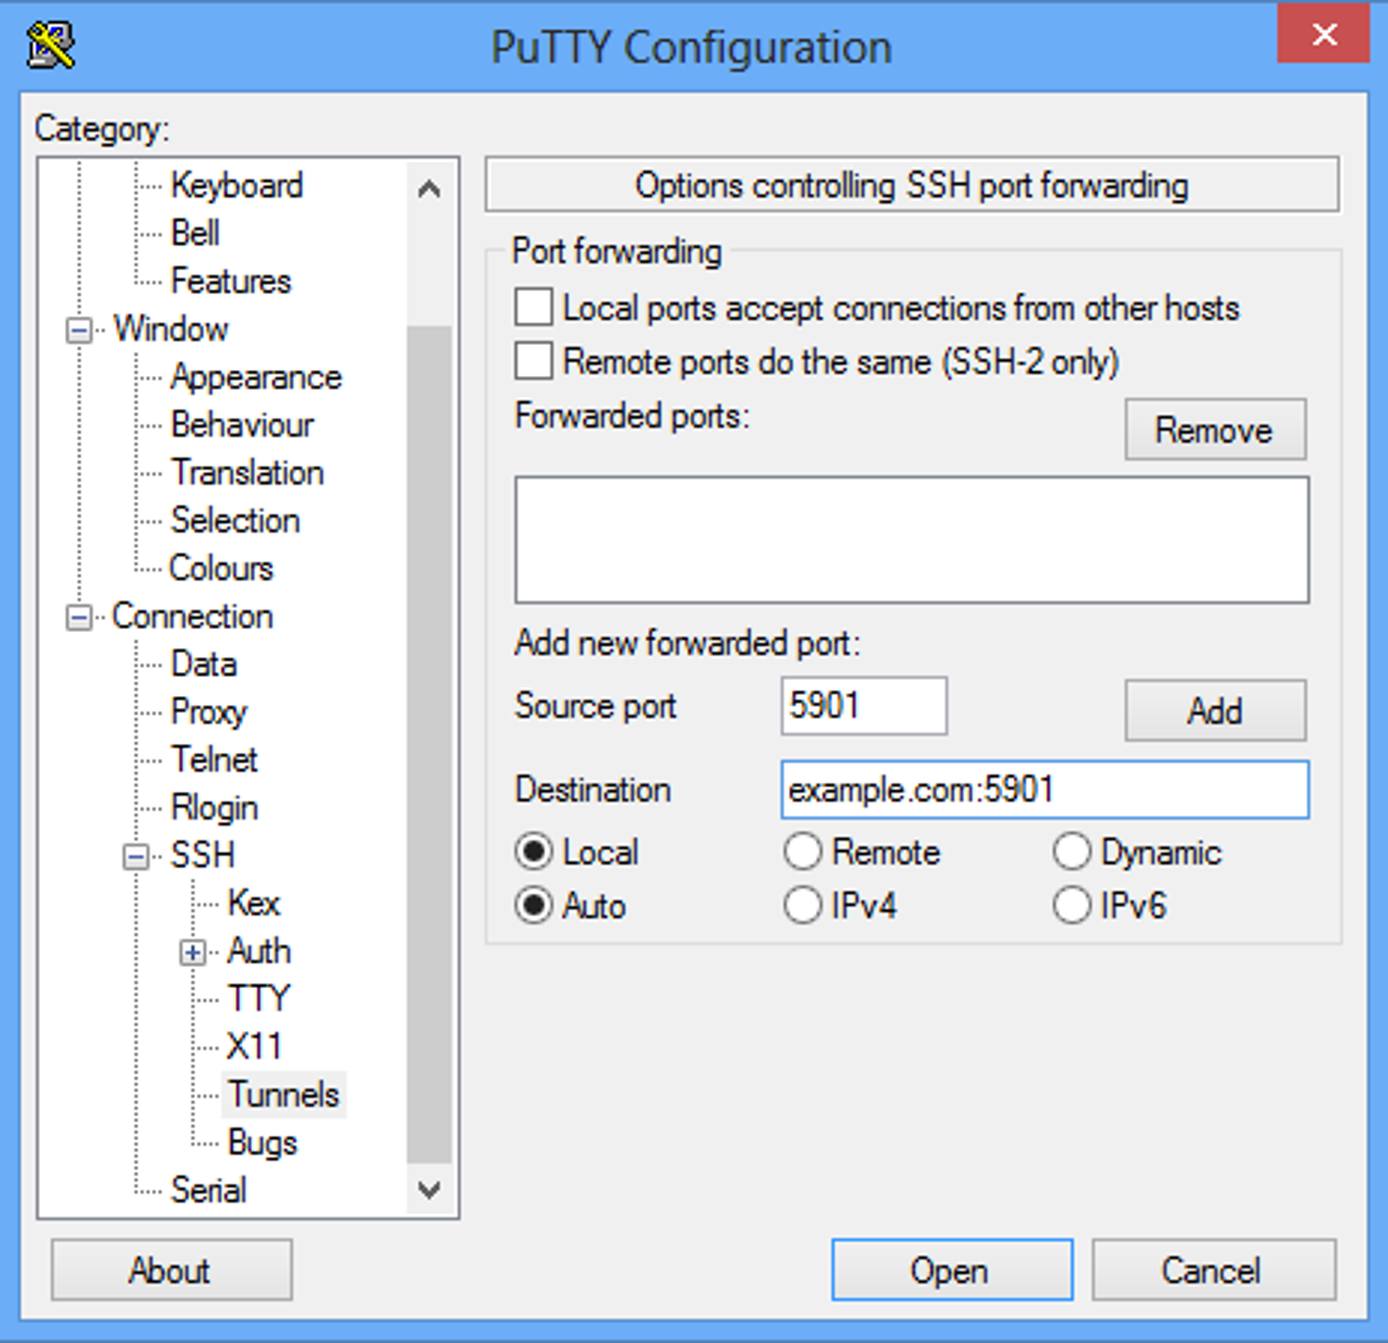Click inside the Source port field
Image resolution: width=1388 pixels, height=1343 pixels.
[863, 706]
